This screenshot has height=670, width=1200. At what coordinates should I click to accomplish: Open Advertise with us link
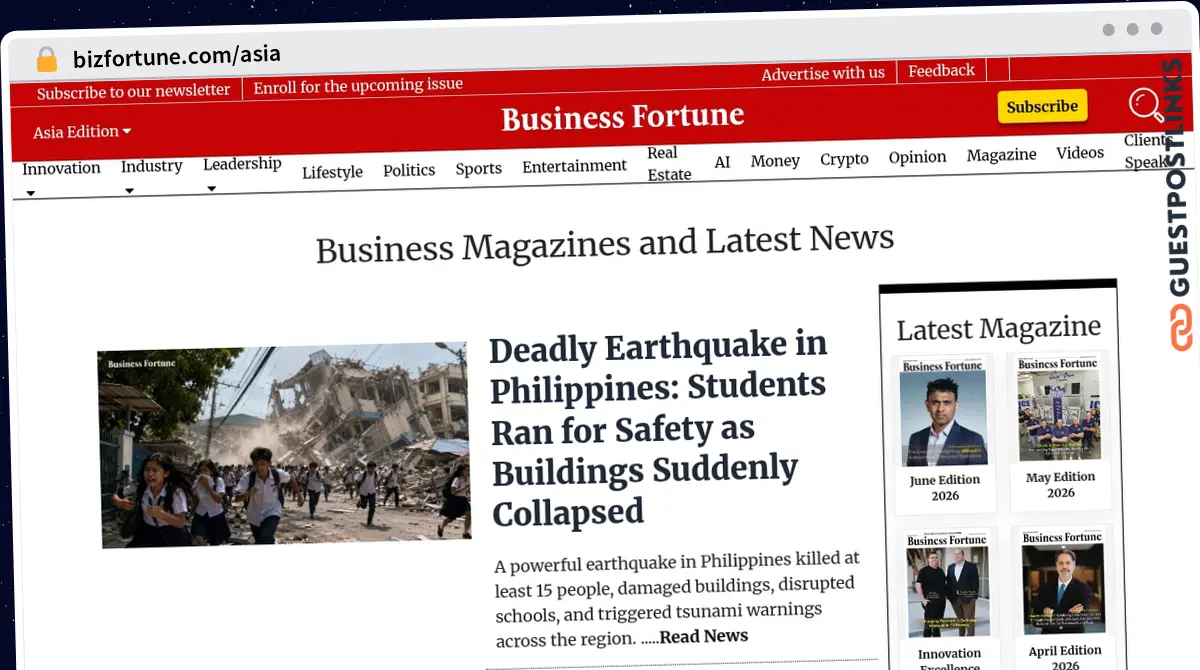(x=823, y=73)
